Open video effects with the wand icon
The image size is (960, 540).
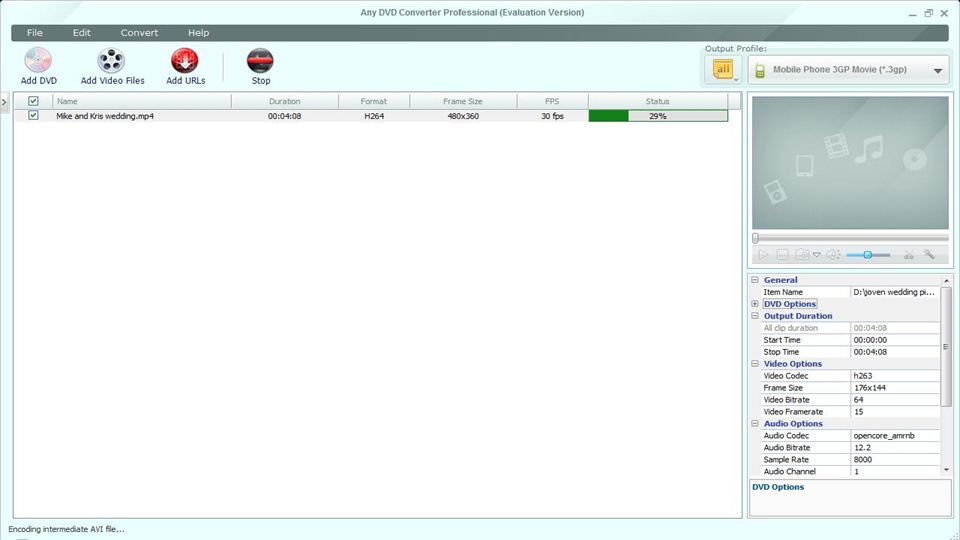coord(929,255)
